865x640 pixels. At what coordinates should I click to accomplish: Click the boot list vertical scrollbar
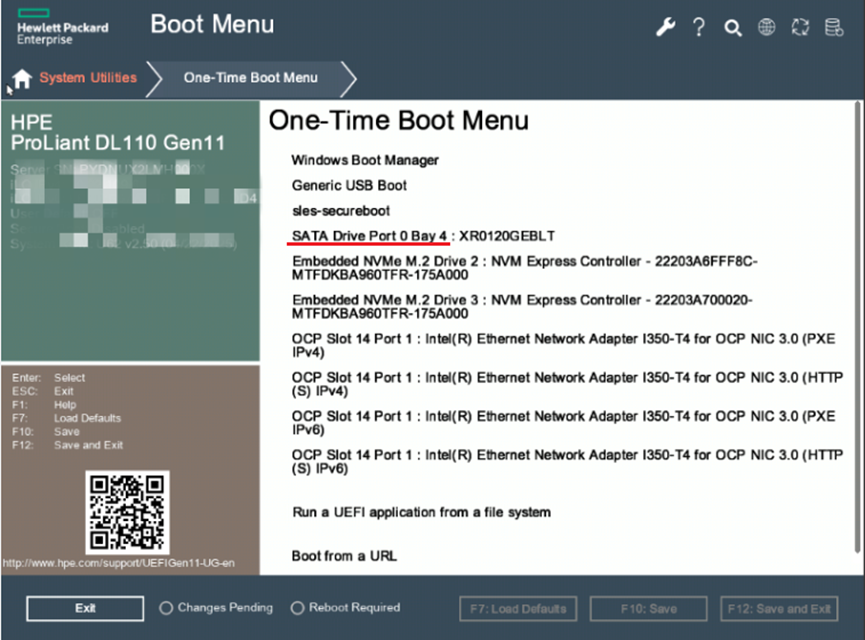point(857,327)
